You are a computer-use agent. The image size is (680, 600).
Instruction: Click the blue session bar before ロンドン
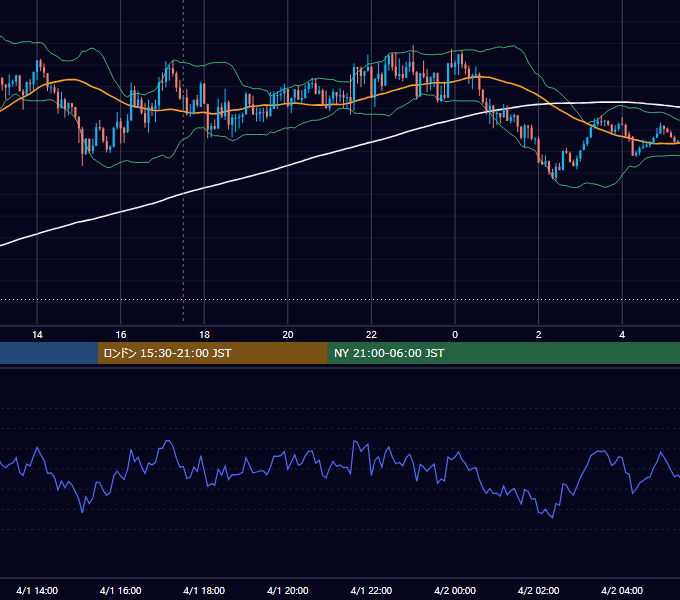tap(49, 353)
